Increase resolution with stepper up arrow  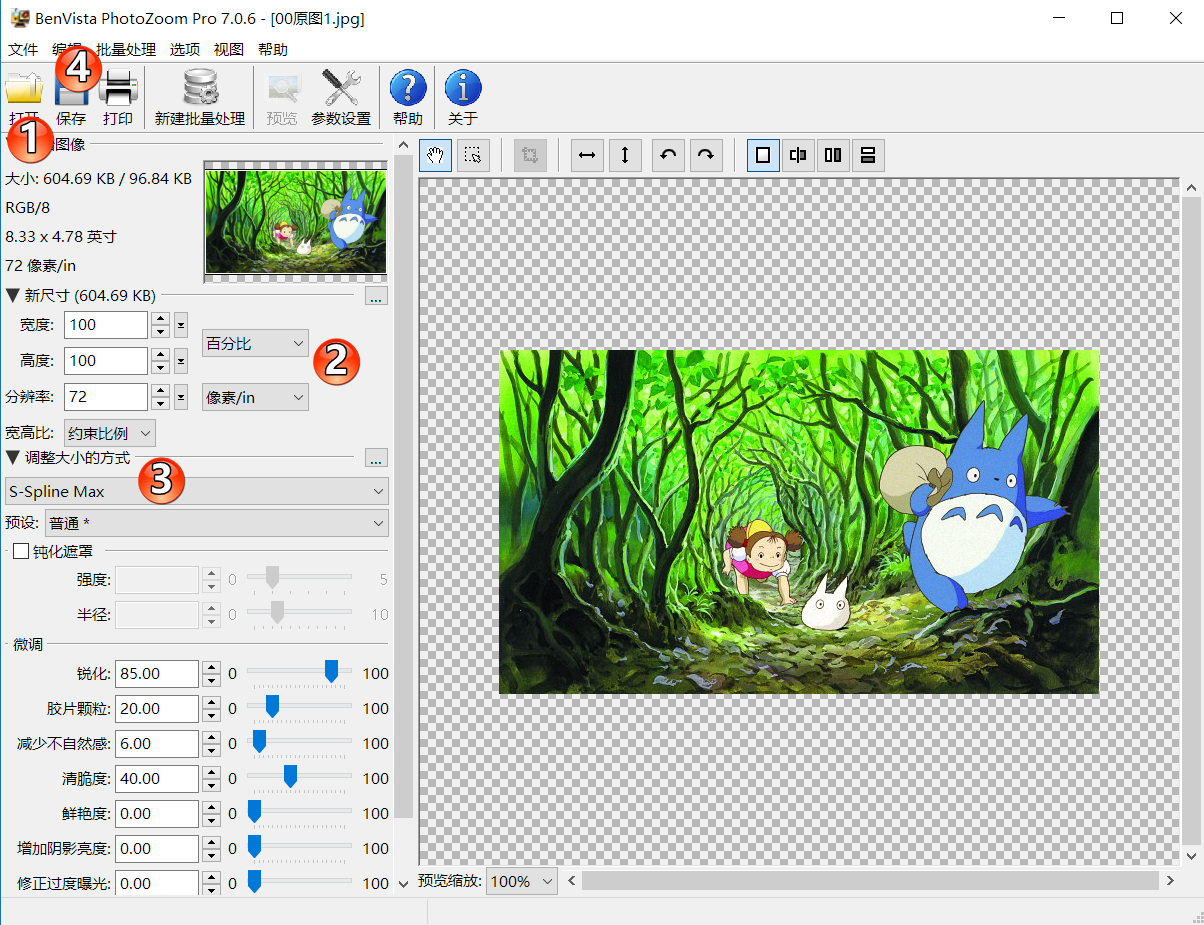(160, 390)
